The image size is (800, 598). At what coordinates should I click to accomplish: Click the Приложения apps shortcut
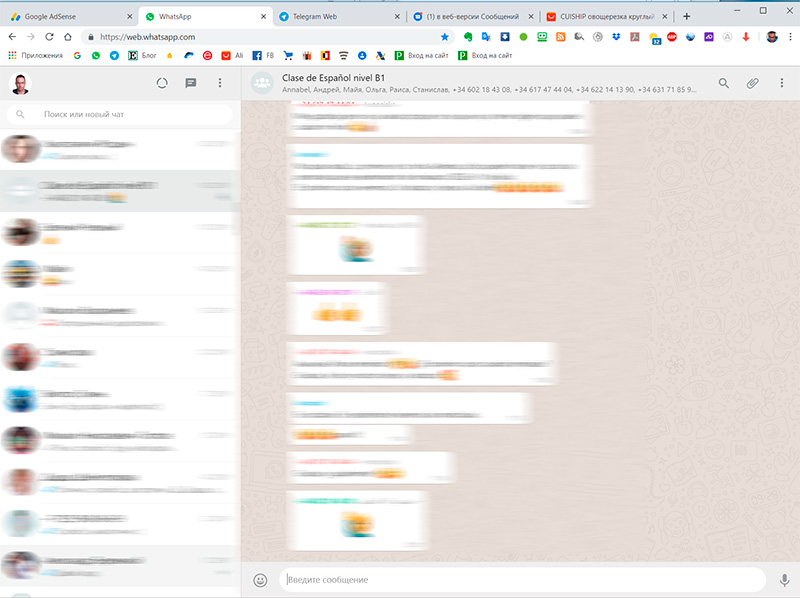click(36, 55)
